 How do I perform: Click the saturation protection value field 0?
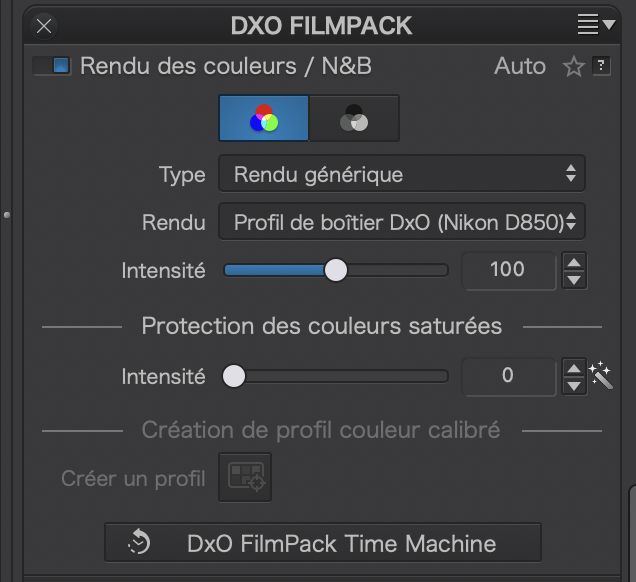point(509,376)
